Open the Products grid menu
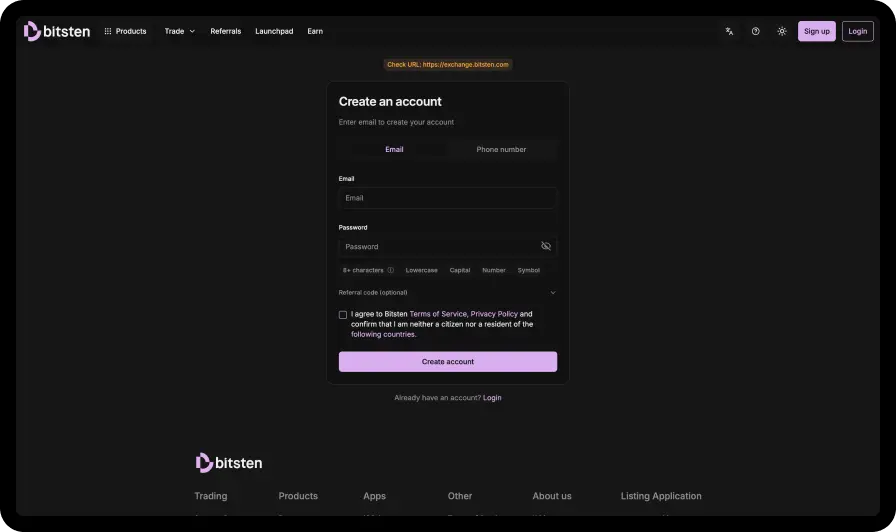 click(x=125, y=31)
